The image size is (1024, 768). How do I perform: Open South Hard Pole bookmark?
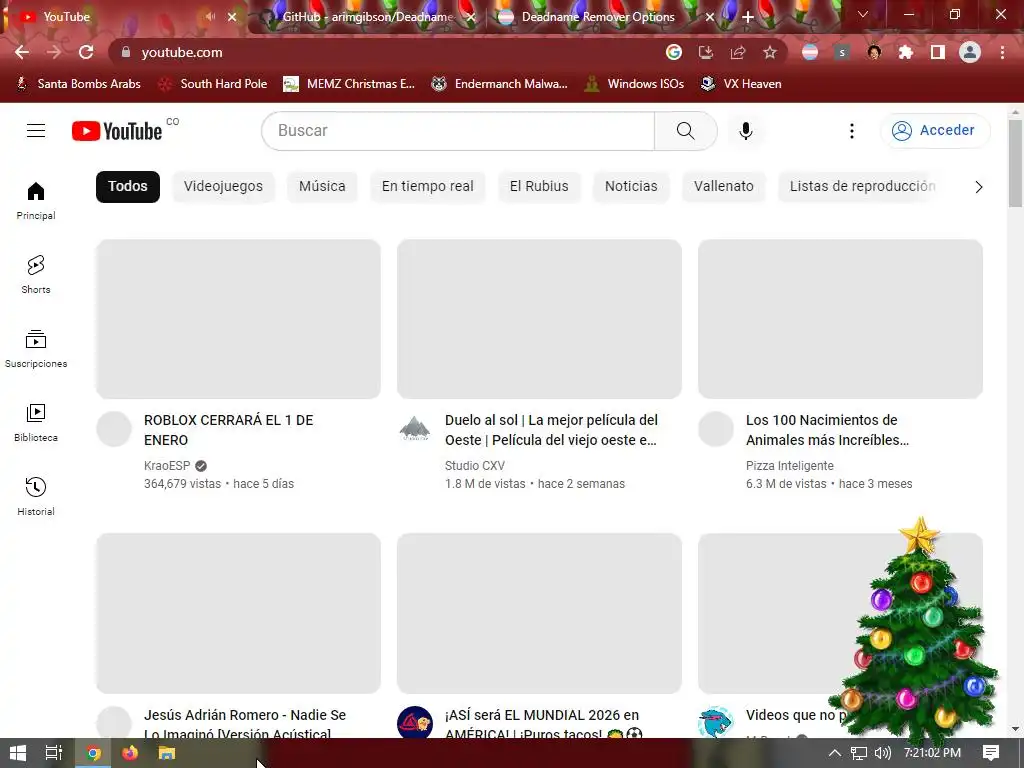point(214,84)
